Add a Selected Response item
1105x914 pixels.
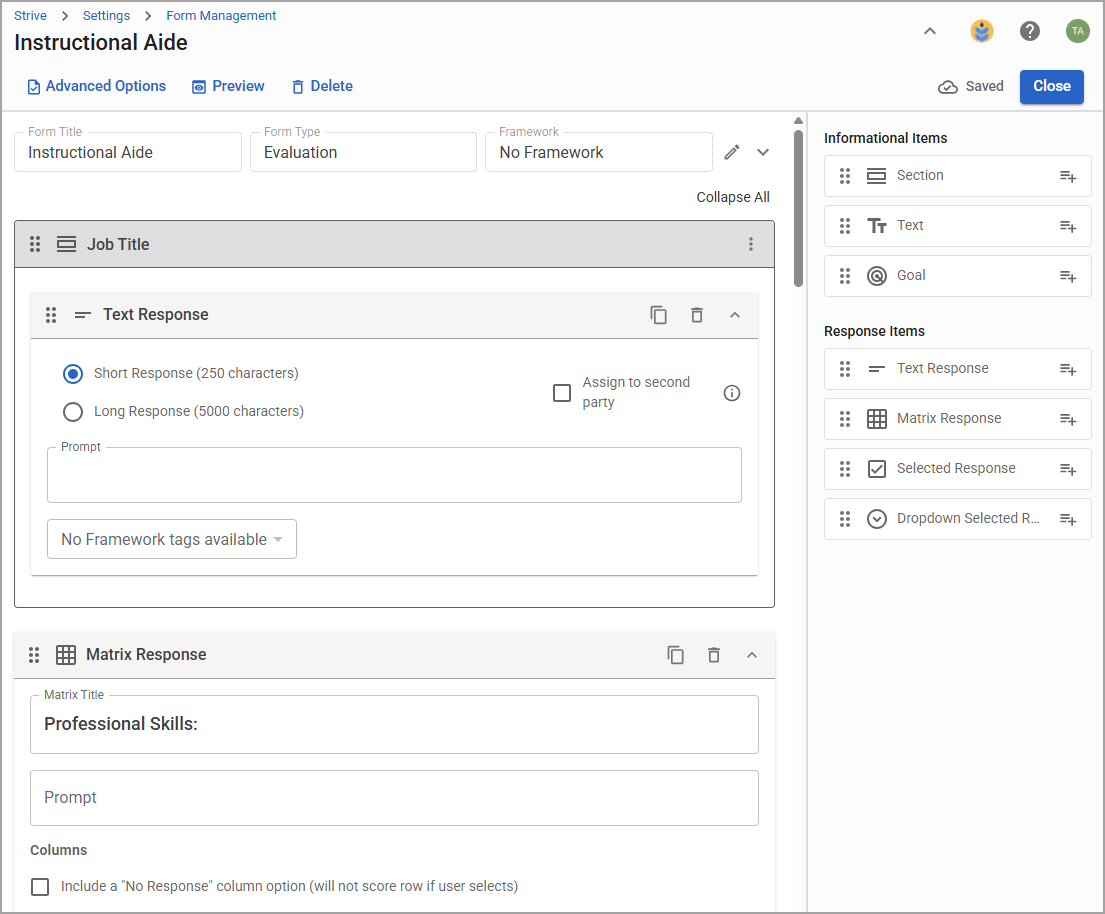tap(1068, 469)
